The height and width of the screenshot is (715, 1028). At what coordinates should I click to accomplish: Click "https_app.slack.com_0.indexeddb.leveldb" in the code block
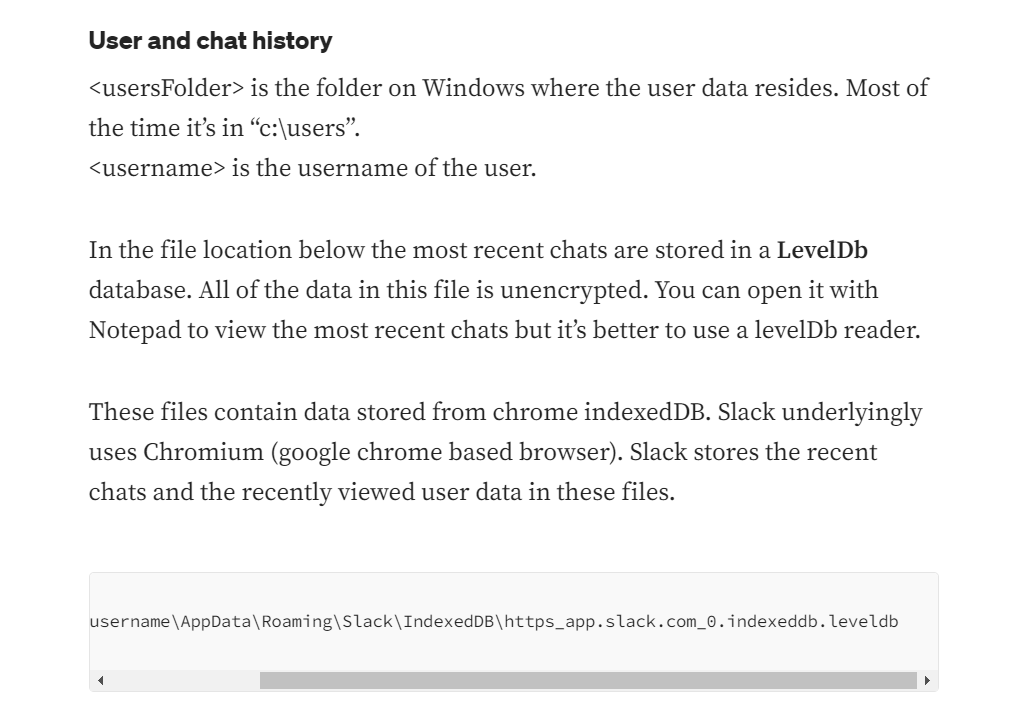click(701, 622)
